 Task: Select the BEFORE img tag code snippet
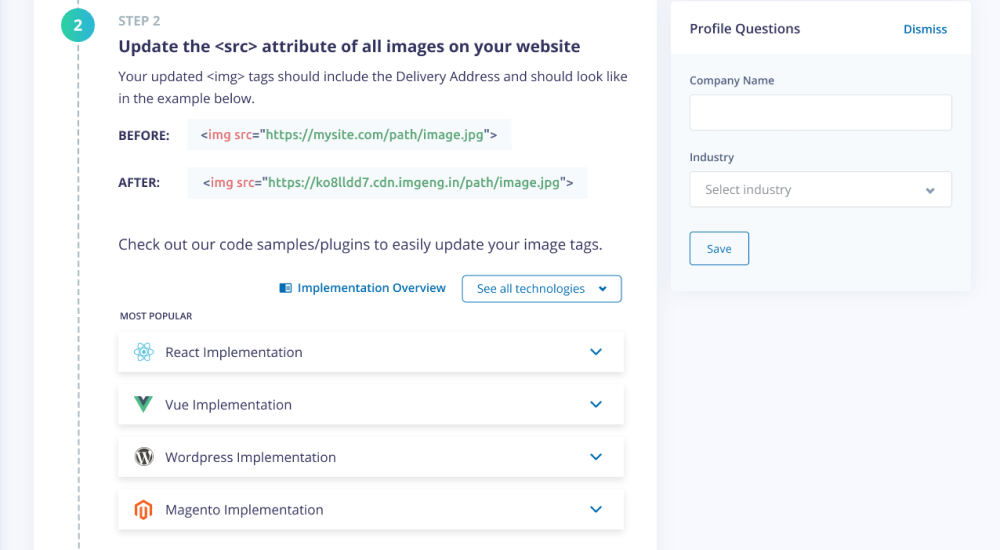coord(349,135)
